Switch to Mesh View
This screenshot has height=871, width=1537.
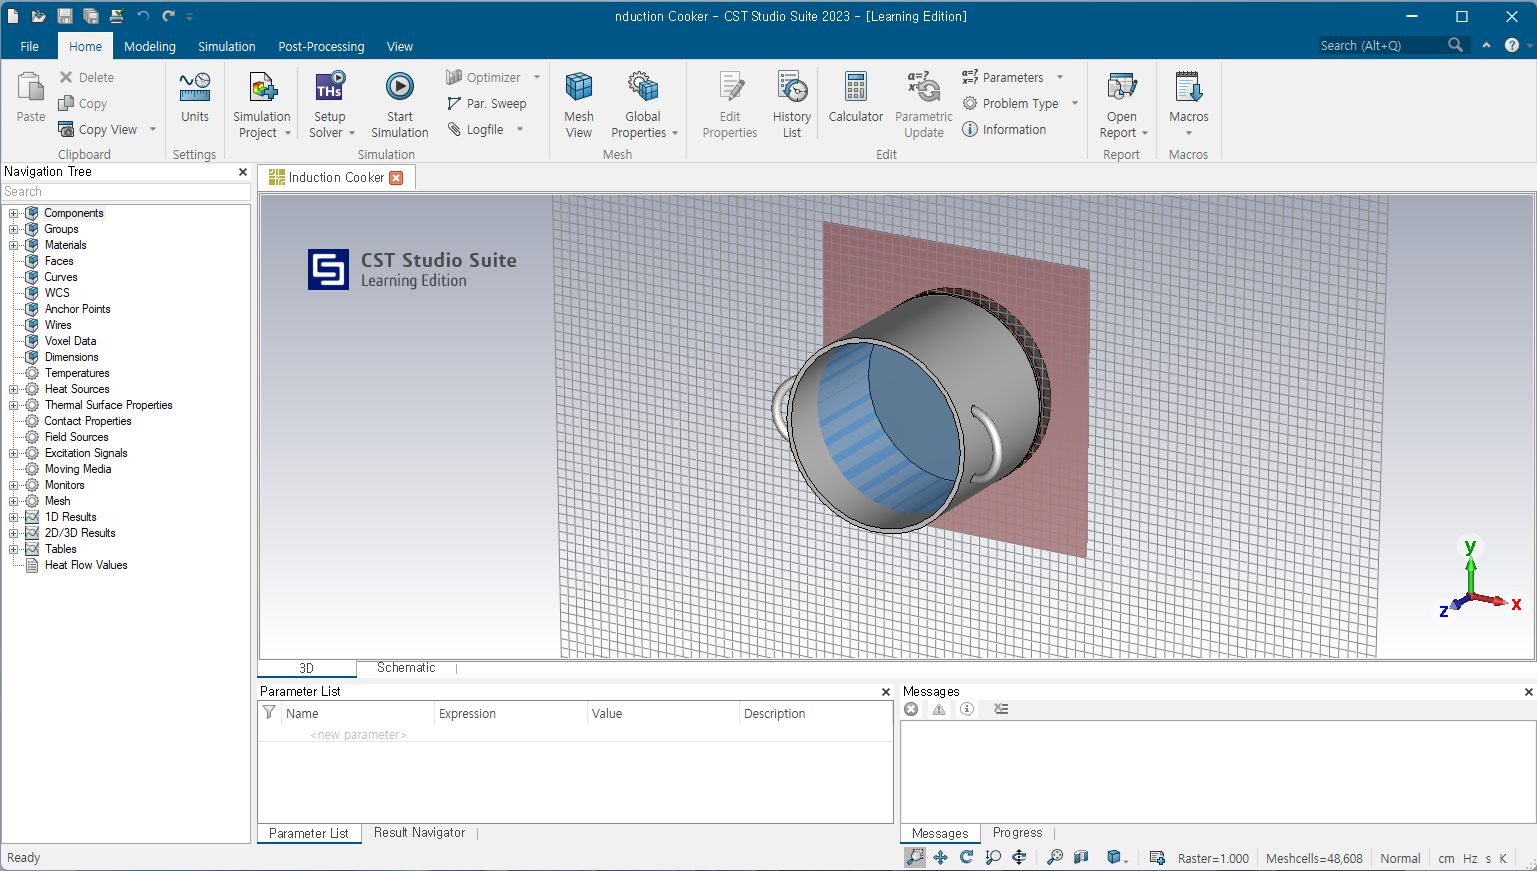click(579, 104)
